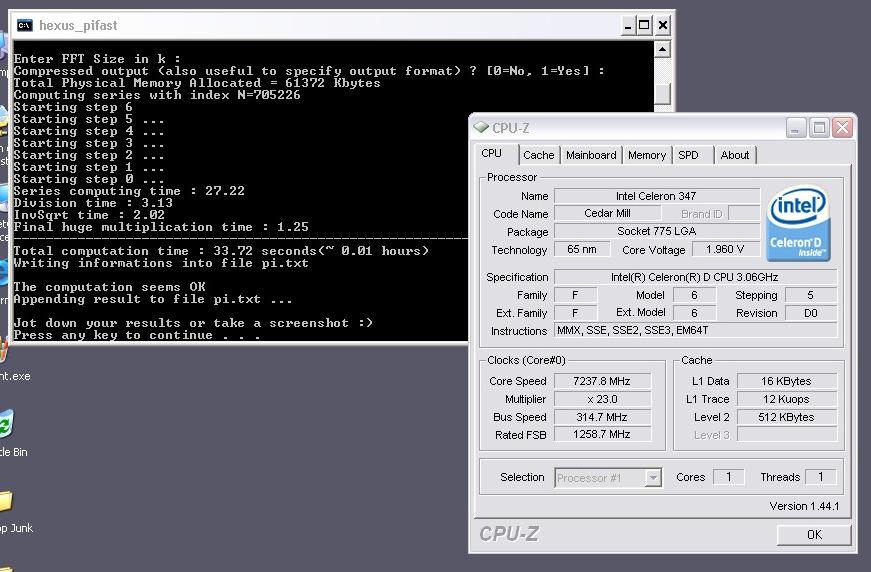871x572 pixels.
Task: Click the OK button in CPU-Z
Action: (x=814, y=534)
